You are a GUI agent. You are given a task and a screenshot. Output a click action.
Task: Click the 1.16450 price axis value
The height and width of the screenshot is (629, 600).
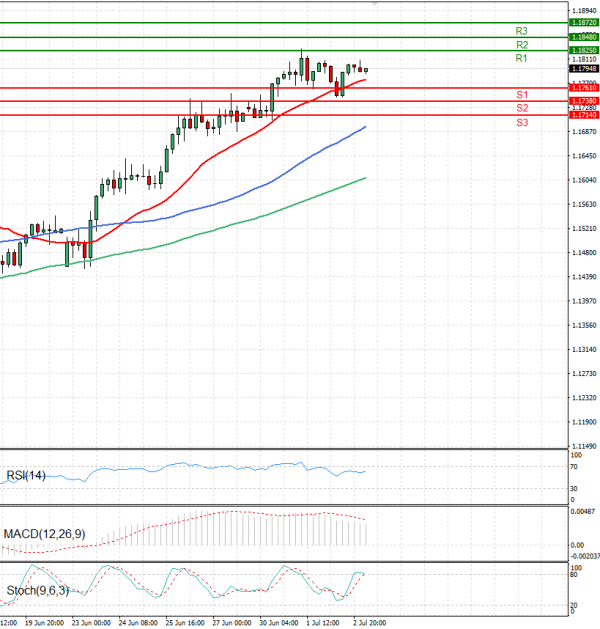click(x=584, y=156)
